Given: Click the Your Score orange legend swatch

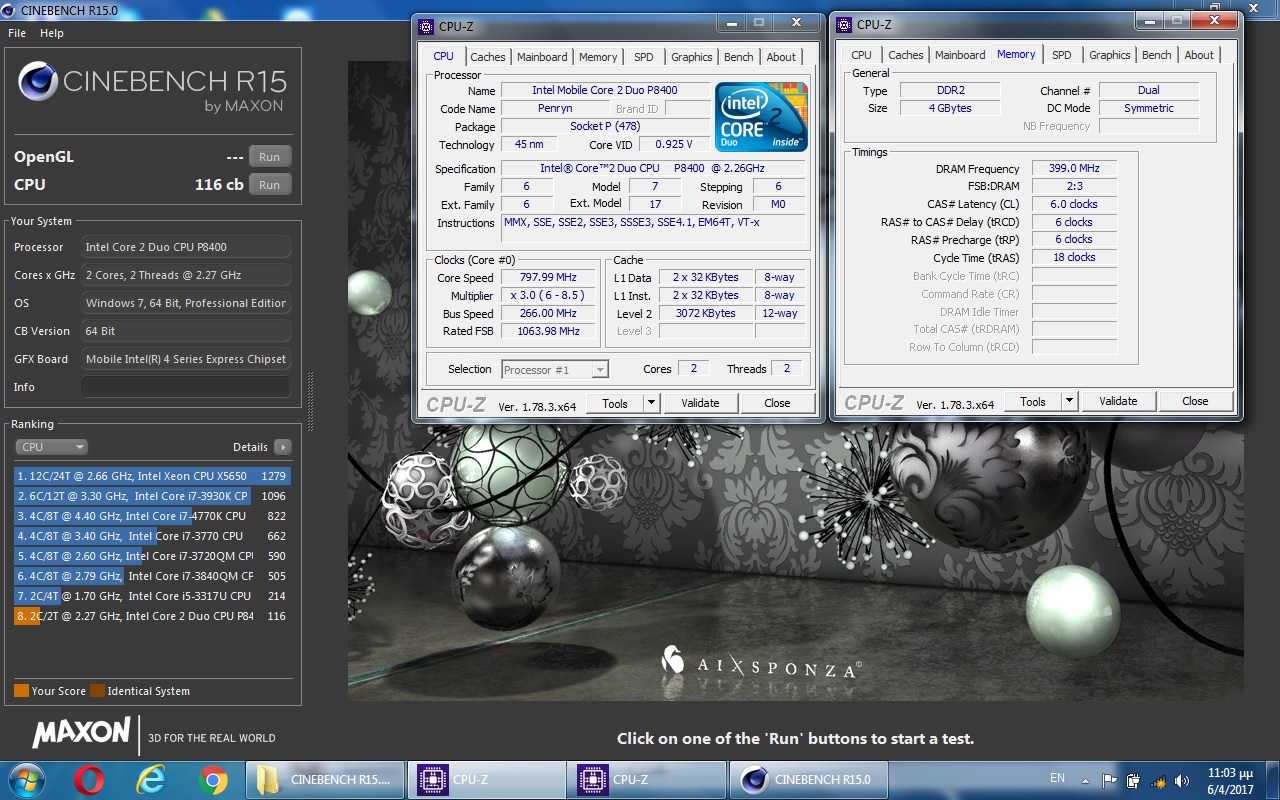Looking at the screenshot, I should pos(21,691).
